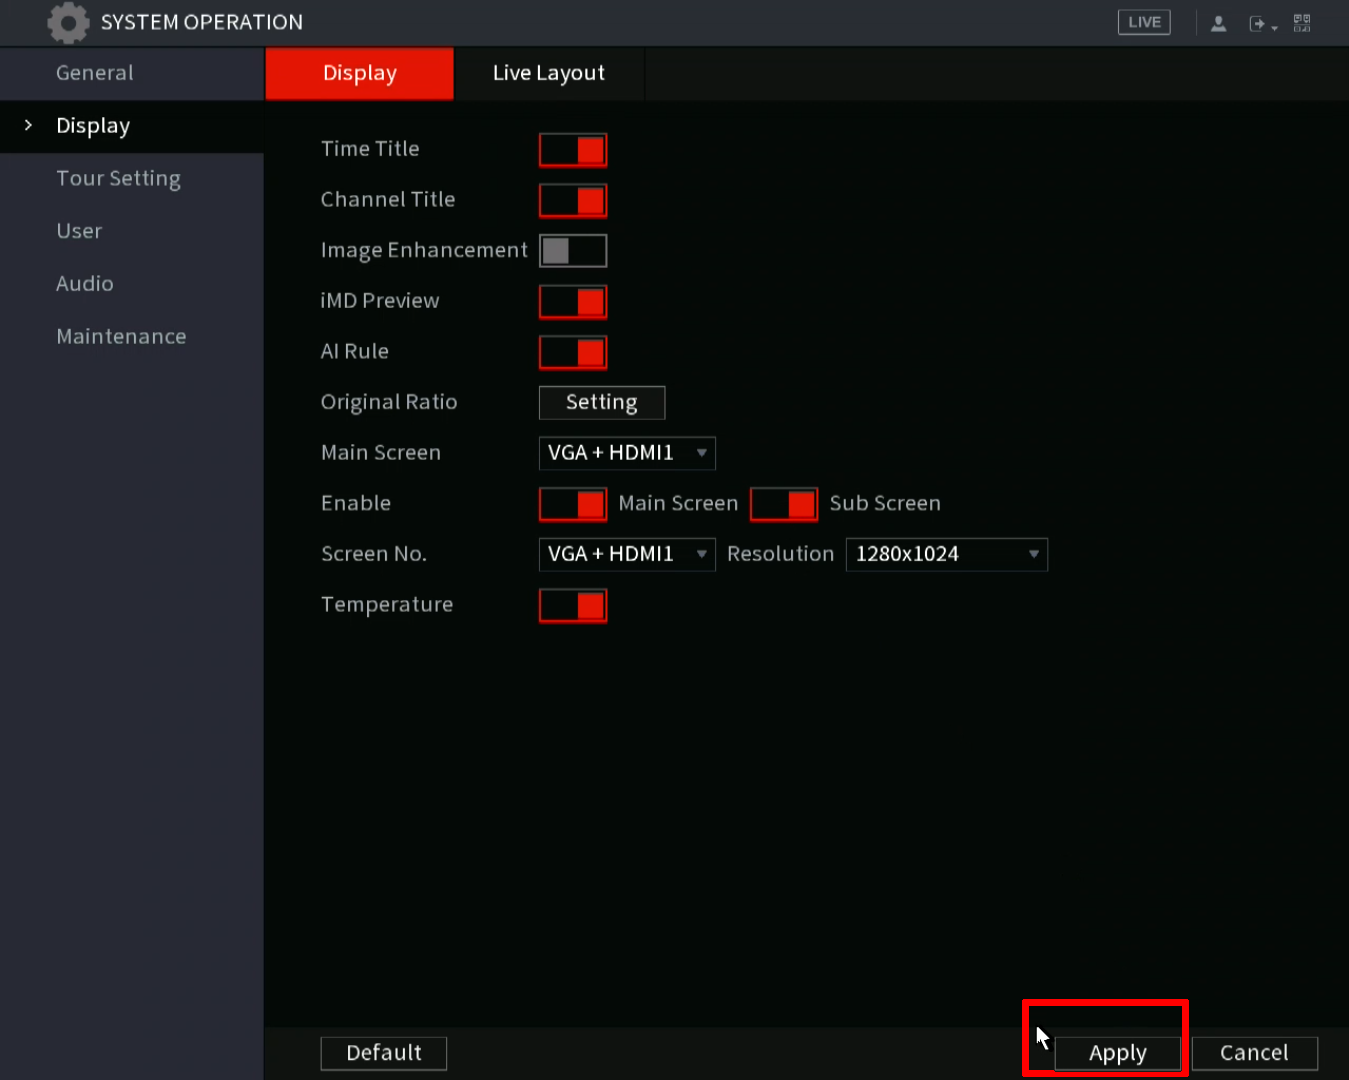Open the logout arrow menu icon
The width and height of the screenshot is (1349, 1080).
(x=1262, y=23)
